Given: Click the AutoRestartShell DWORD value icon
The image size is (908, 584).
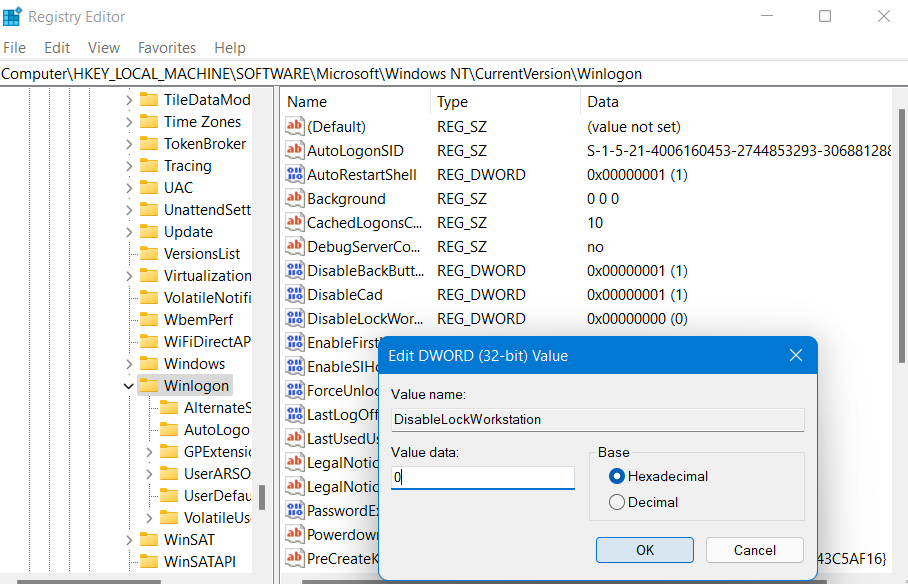Looking at the screenshot, I should coord(294,175).
